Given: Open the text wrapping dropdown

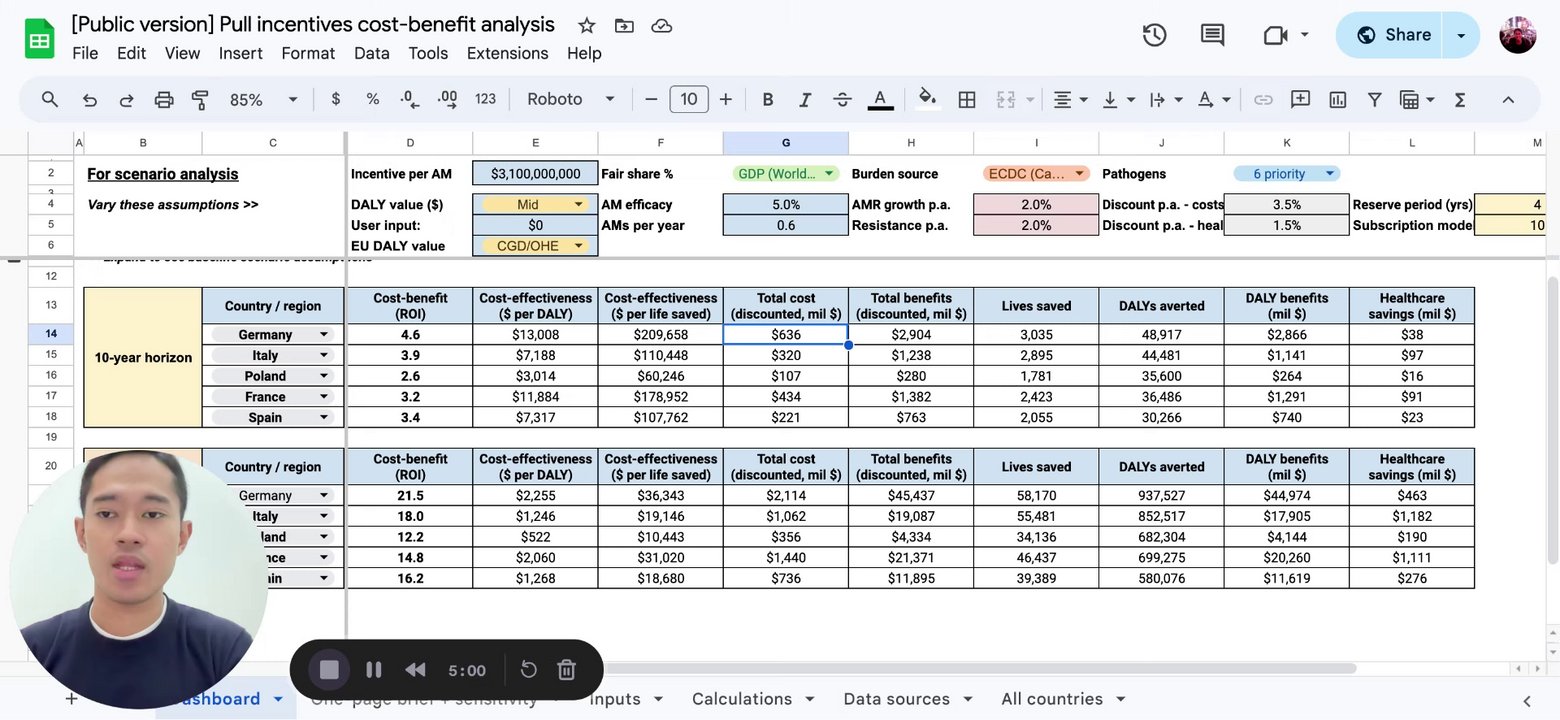Looking at the screenshot, I should click(x=1166, y=99).
